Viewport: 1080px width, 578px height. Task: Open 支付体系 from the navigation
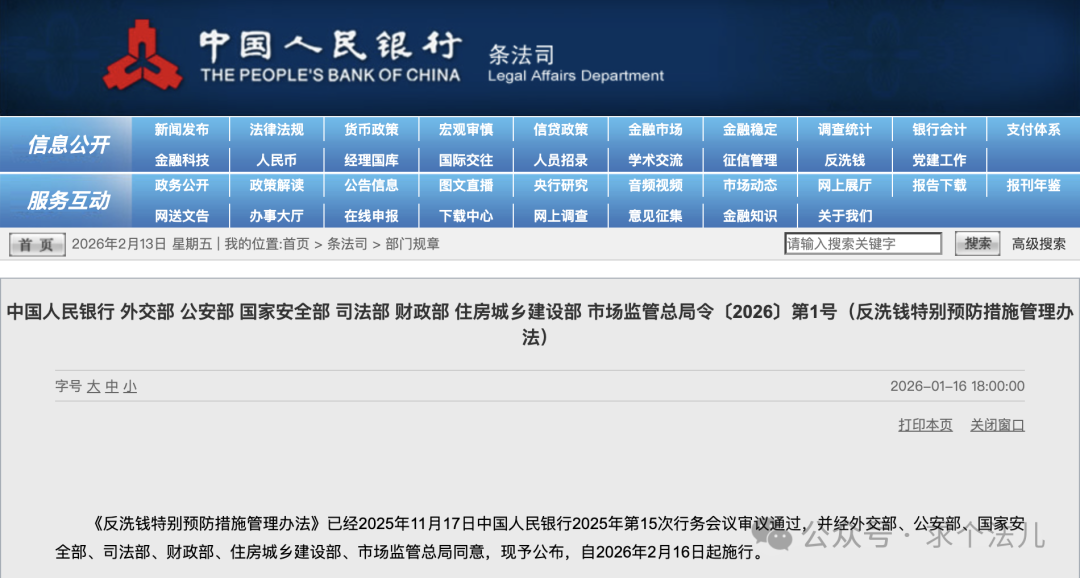1033,130
